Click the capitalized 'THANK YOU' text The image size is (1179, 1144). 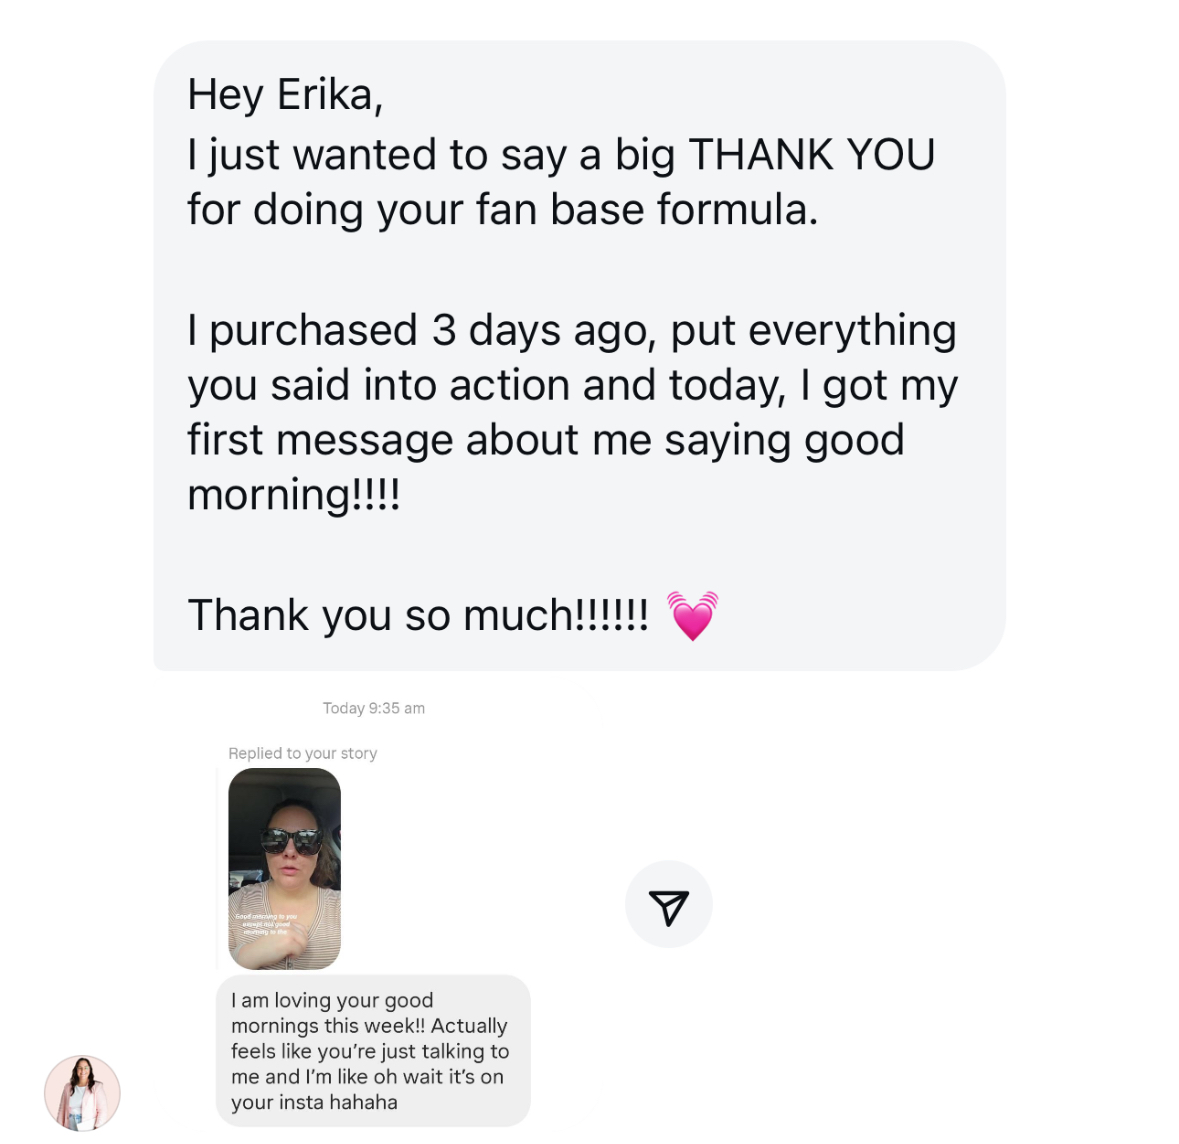coord(811,155)
